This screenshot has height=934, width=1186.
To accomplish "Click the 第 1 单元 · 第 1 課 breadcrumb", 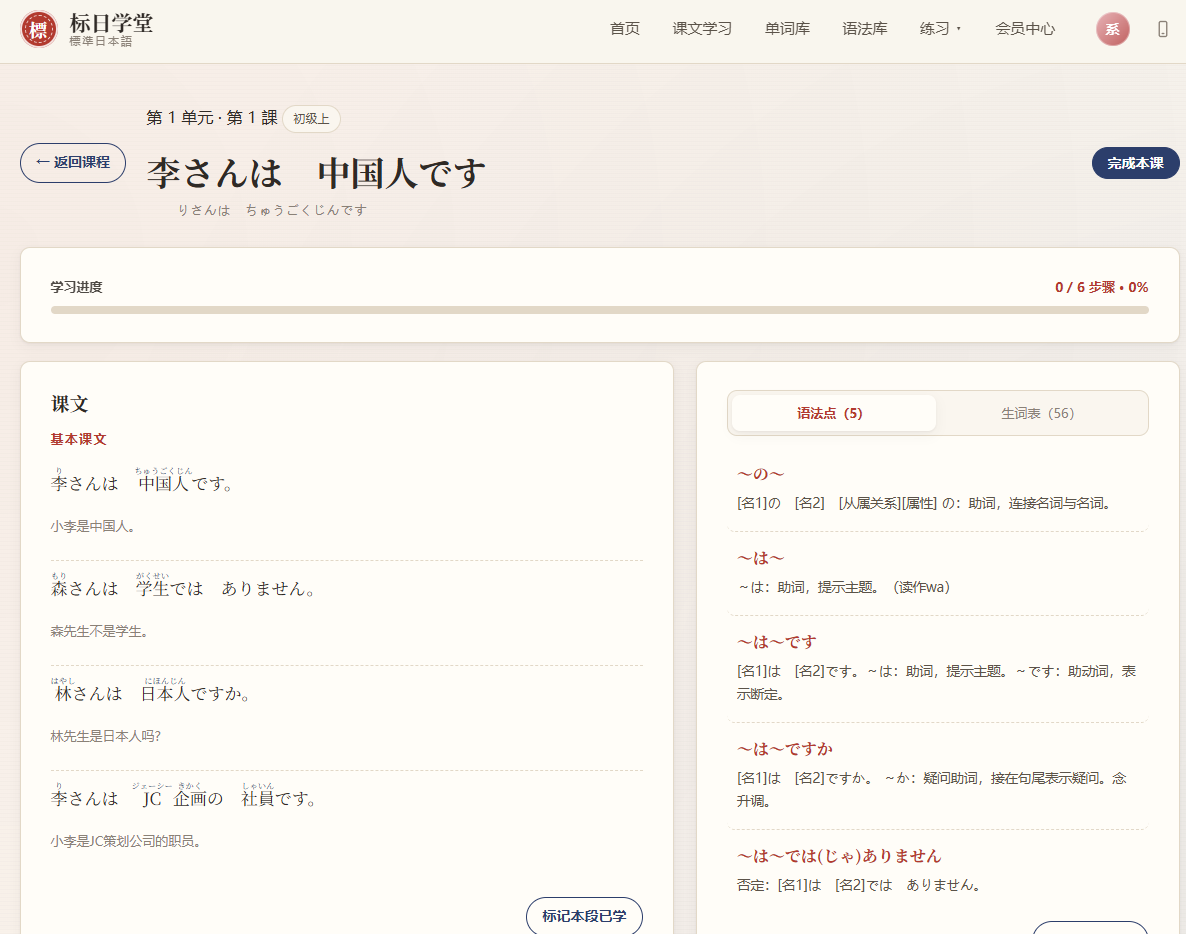I will (212, 118).
